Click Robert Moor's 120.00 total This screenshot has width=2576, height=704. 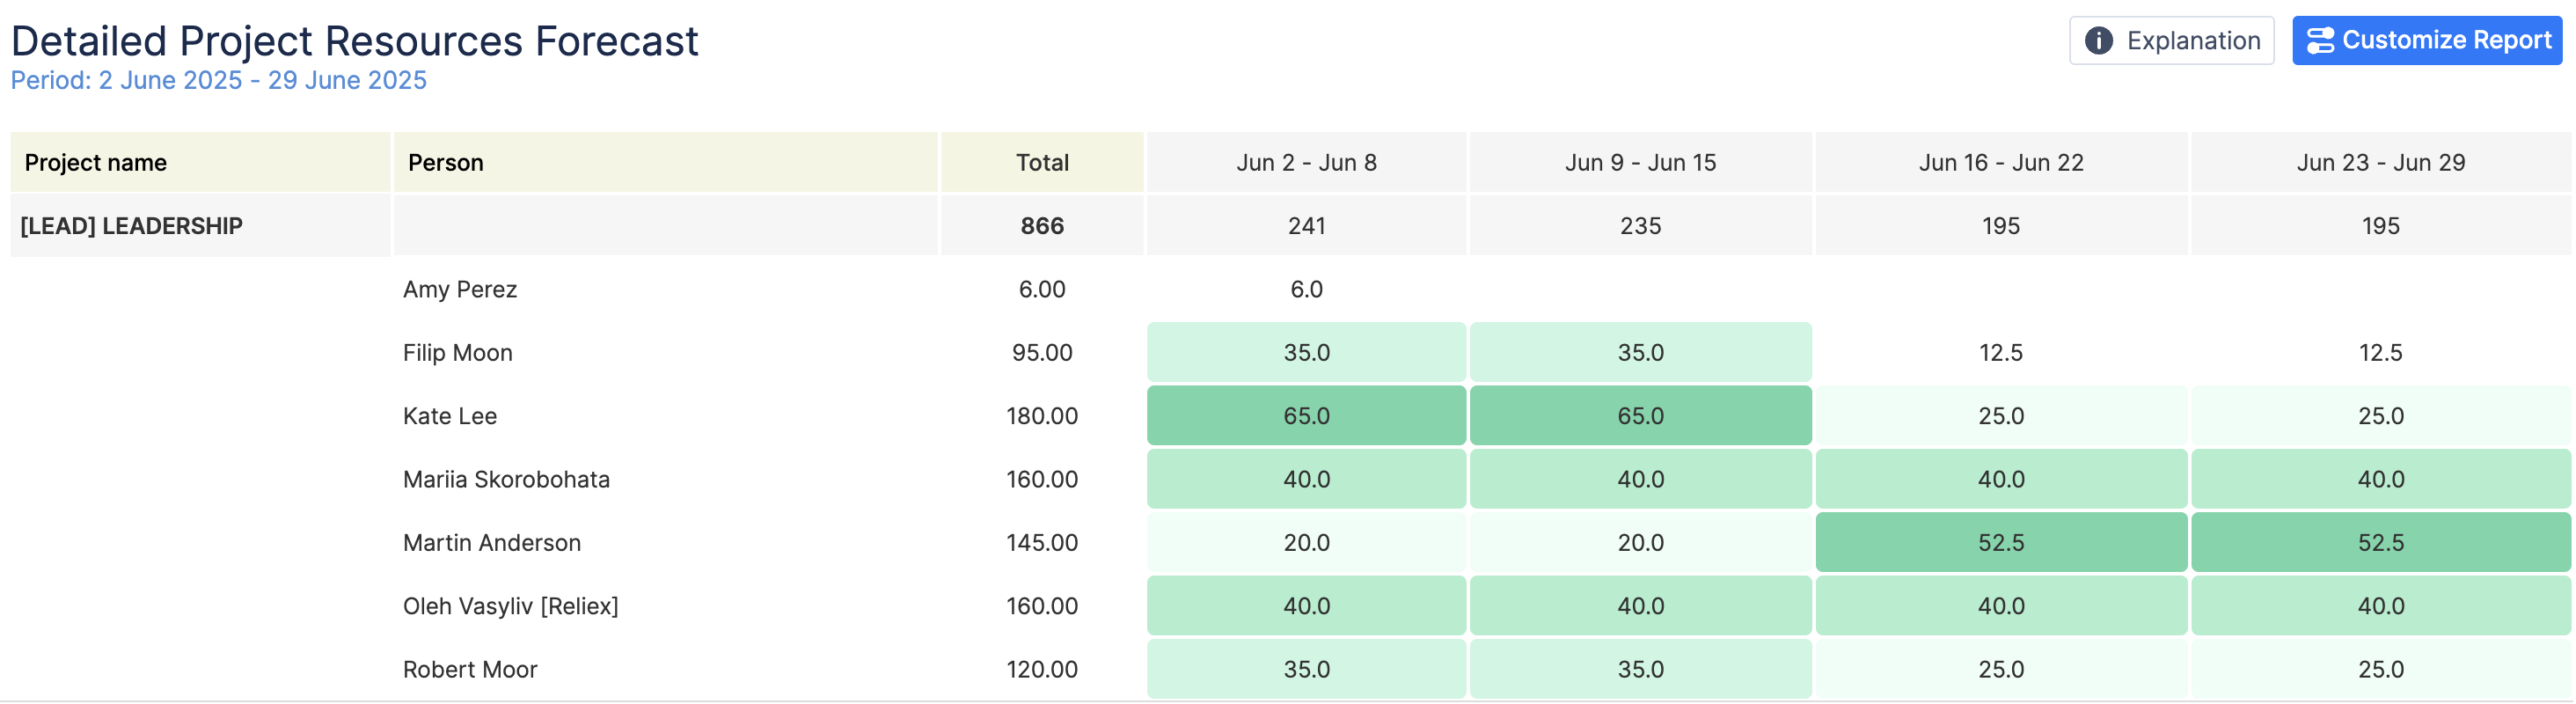1042,670
